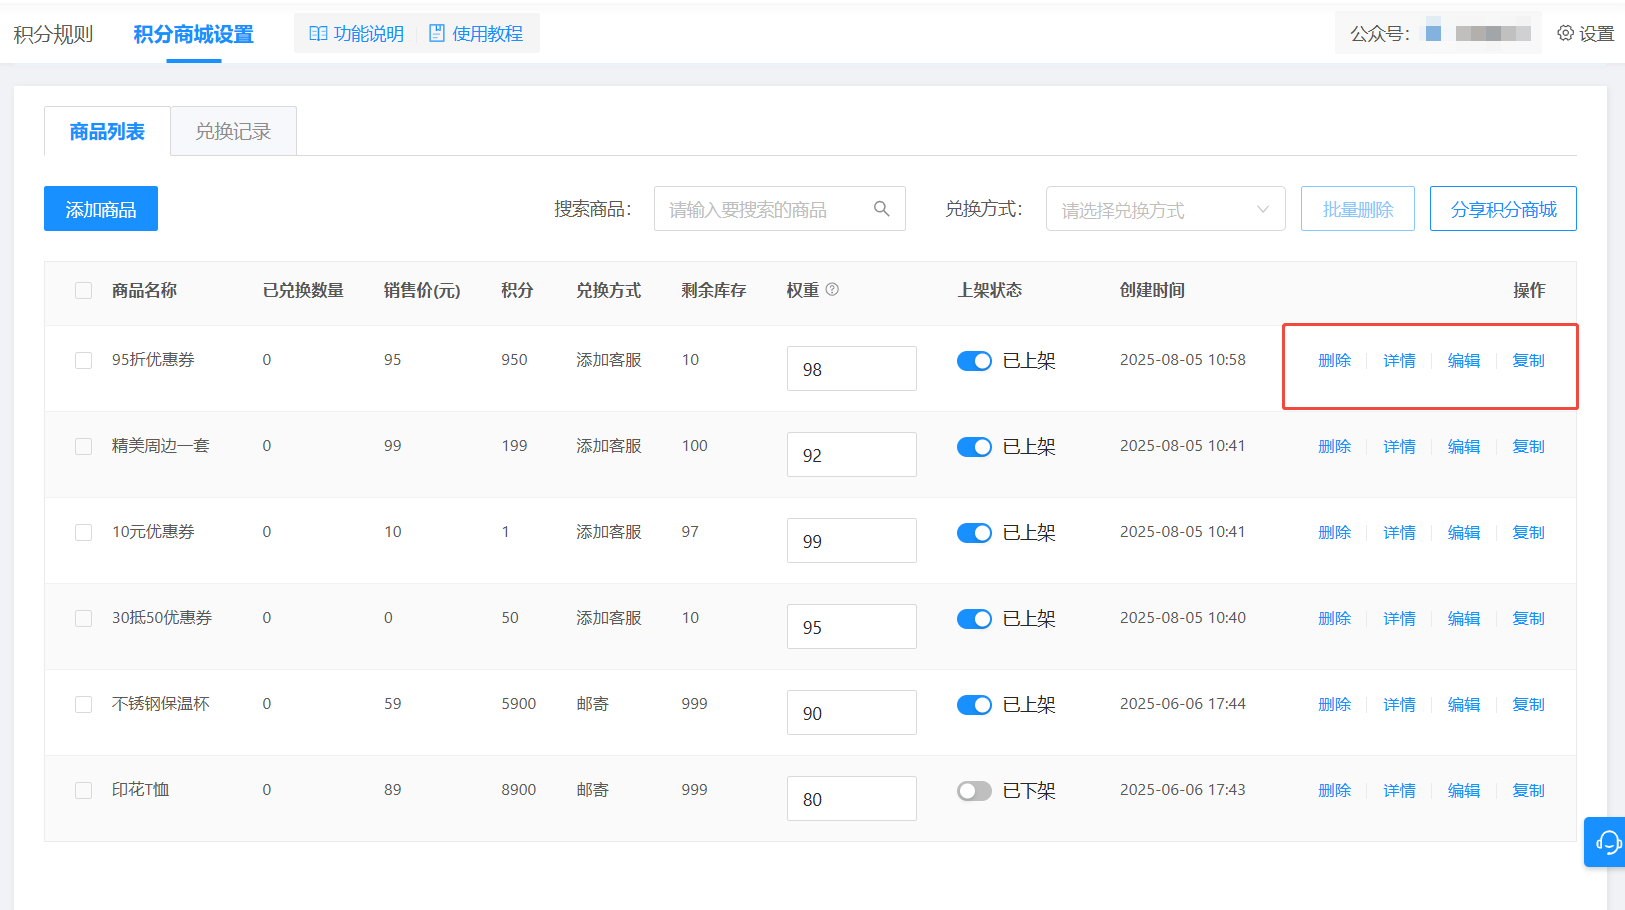Image resolution: width=1625 pixels, height=910 pixels.
Task: Edit the 10元优惠券 product
Action: pos(1464,533)
